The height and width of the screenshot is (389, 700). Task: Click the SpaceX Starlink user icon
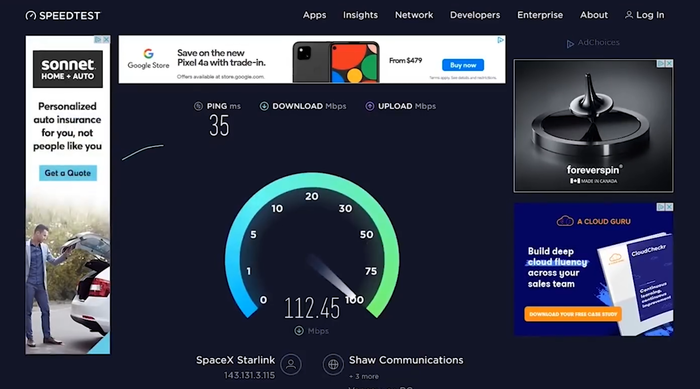tap(291, 364)
